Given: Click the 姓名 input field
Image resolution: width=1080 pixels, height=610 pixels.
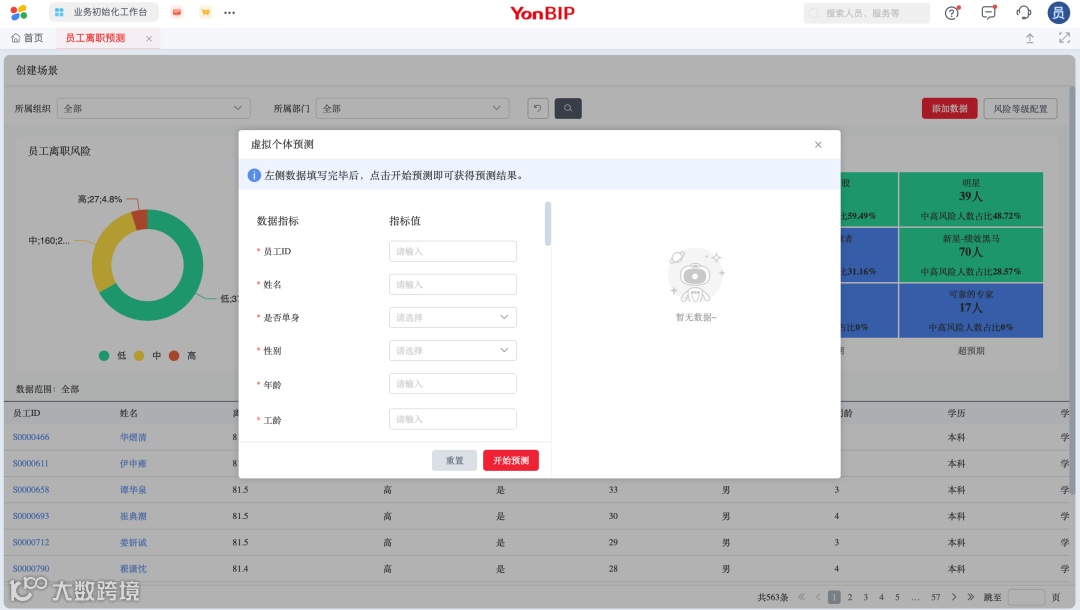Looking at the screenshot, I should coord(453,284).
